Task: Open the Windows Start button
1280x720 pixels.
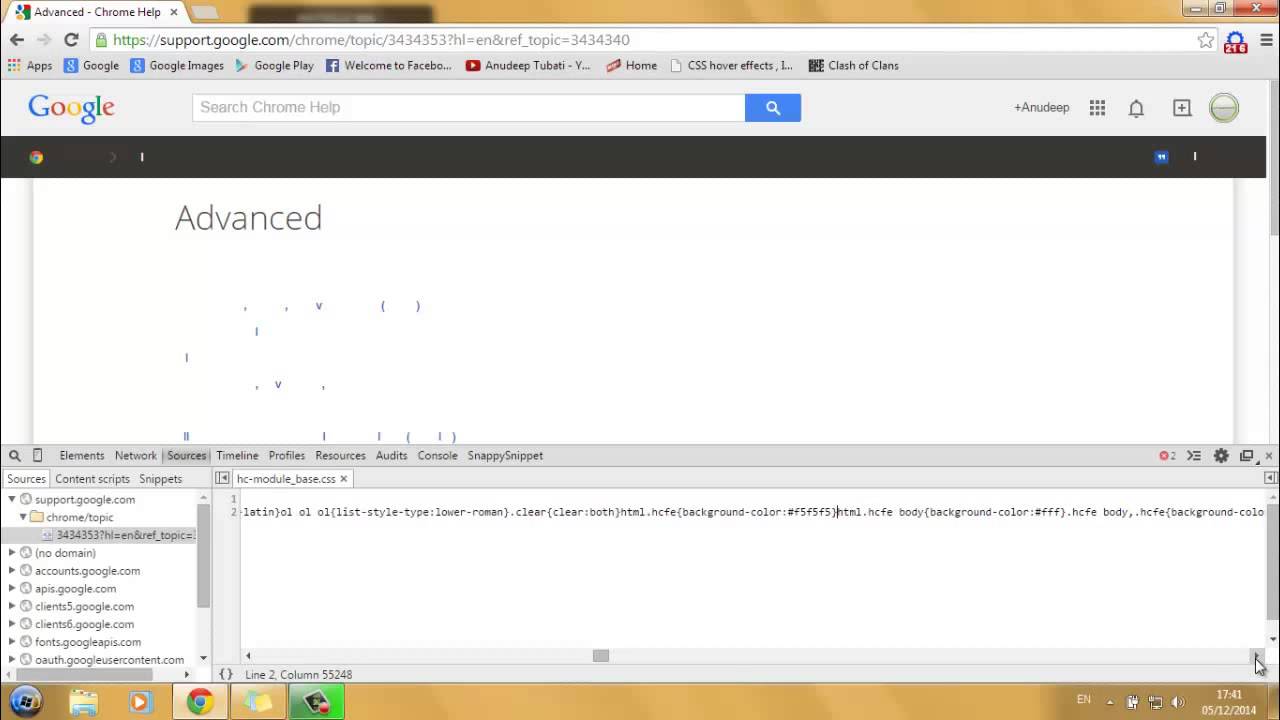Action: click(x=26, y=701)
